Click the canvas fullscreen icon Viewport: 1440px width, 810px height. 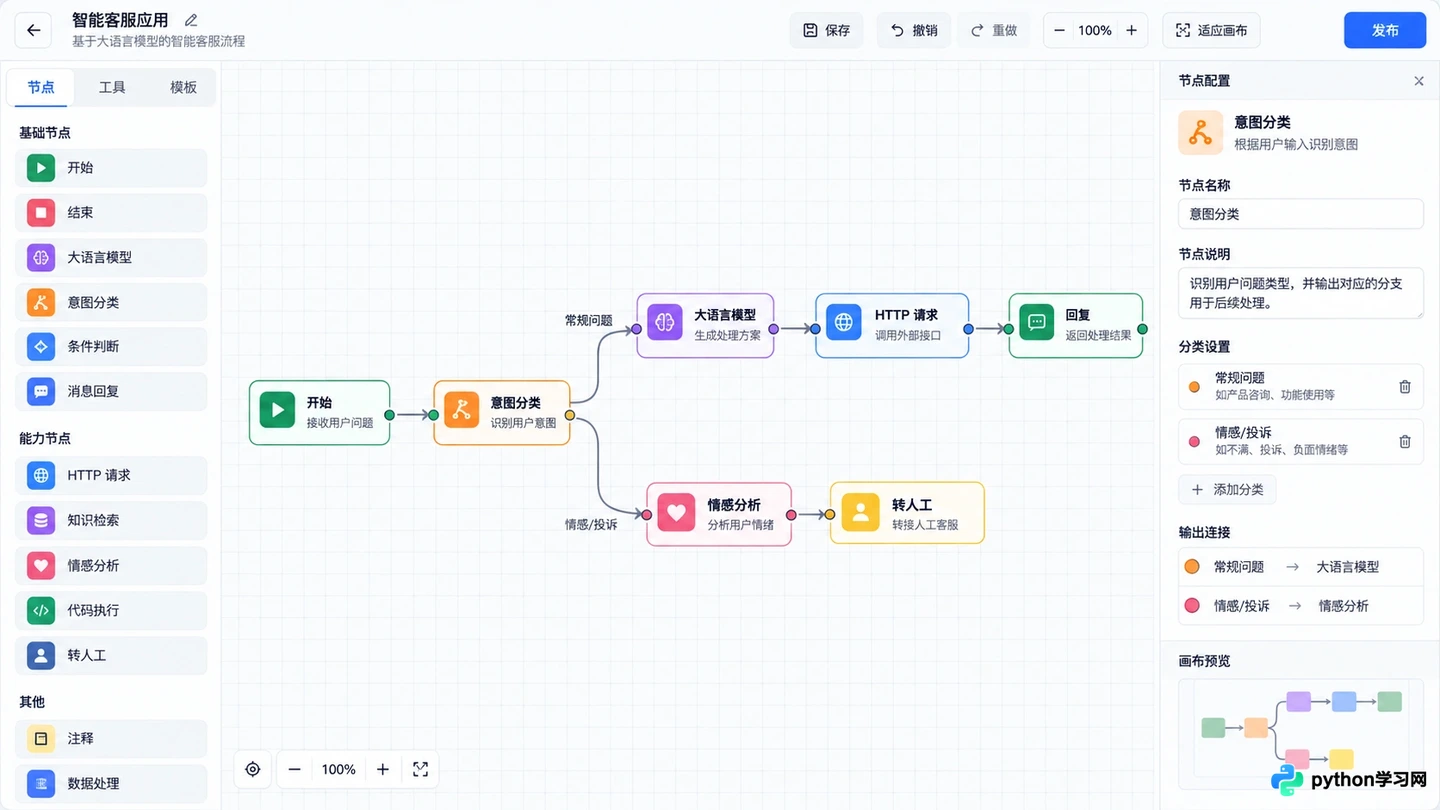pos(420,769)
